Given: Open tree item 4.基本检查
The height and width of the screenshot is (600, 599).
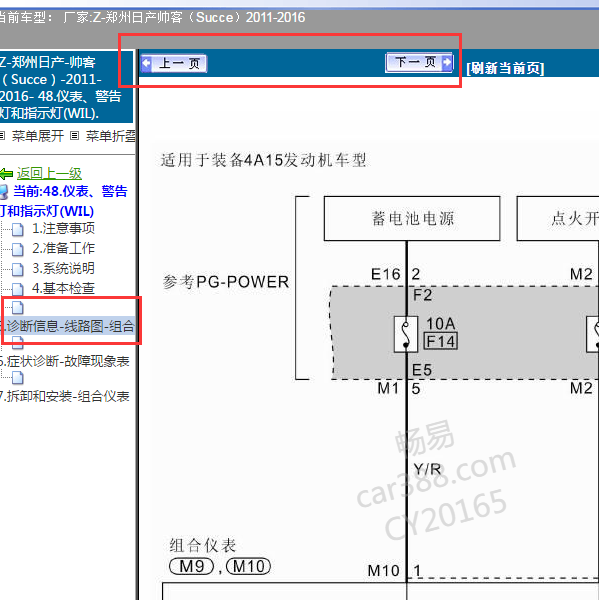Looking at the screenshot, I should pos(63,288).
